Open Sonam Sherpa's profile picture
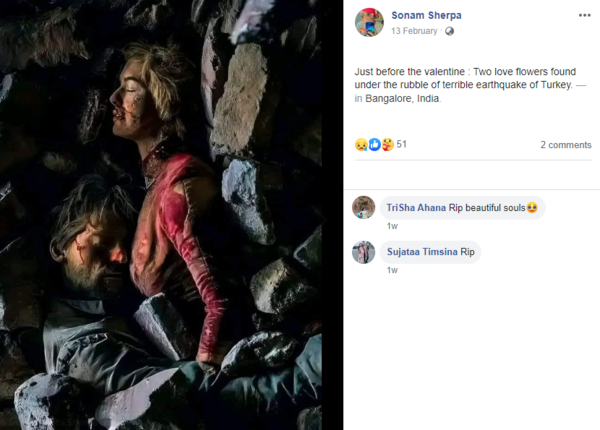 369,22
